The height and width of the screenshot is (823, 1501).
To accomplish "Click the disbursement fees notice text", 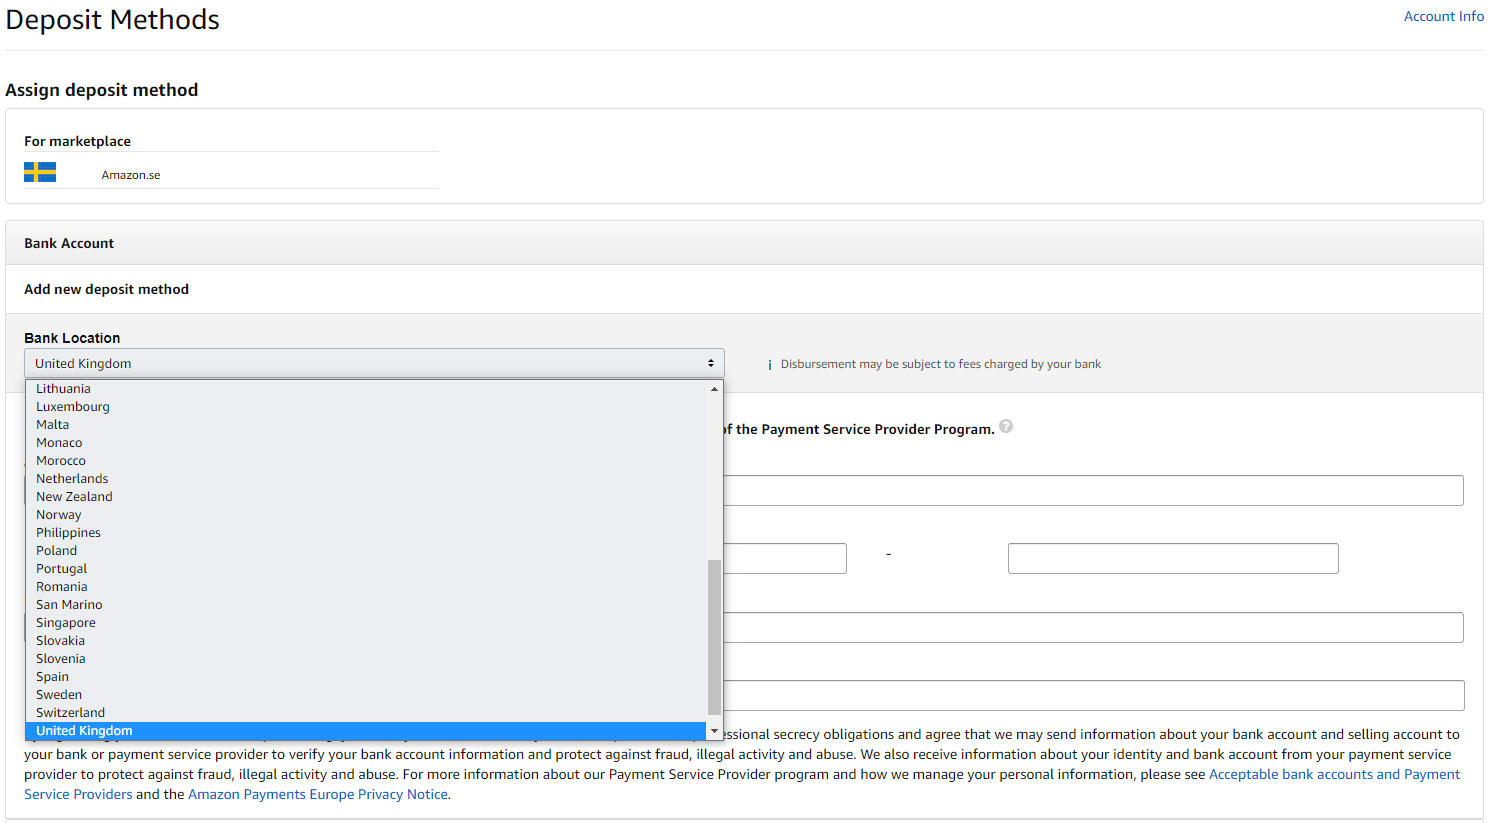I will point(941,364).
